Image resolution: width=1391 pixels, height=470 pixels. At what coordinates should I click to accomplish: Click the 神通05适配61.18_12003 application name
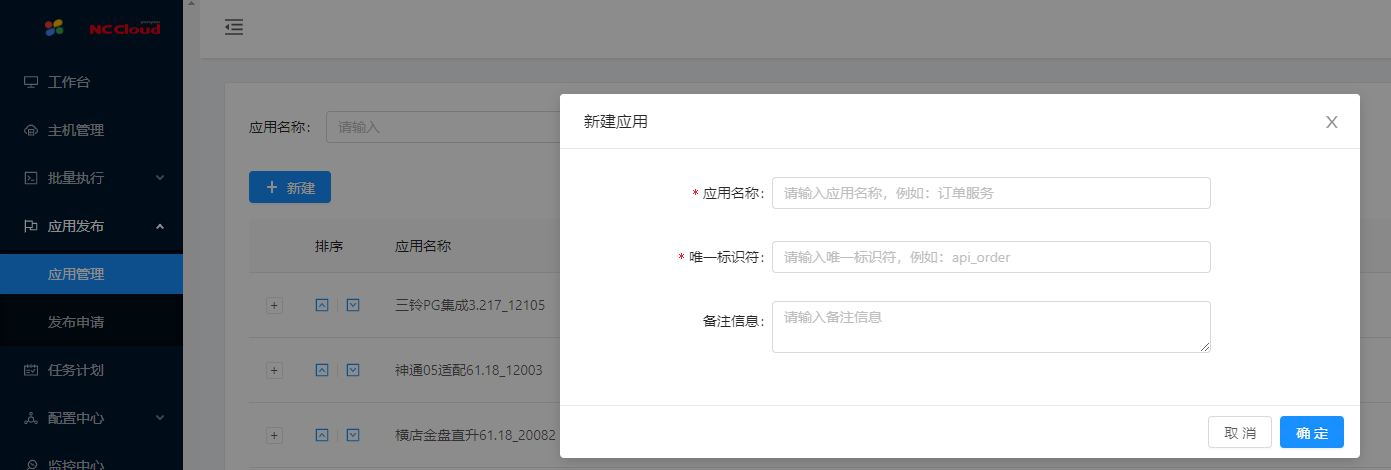pyautogui.click(x=469, y=370)
